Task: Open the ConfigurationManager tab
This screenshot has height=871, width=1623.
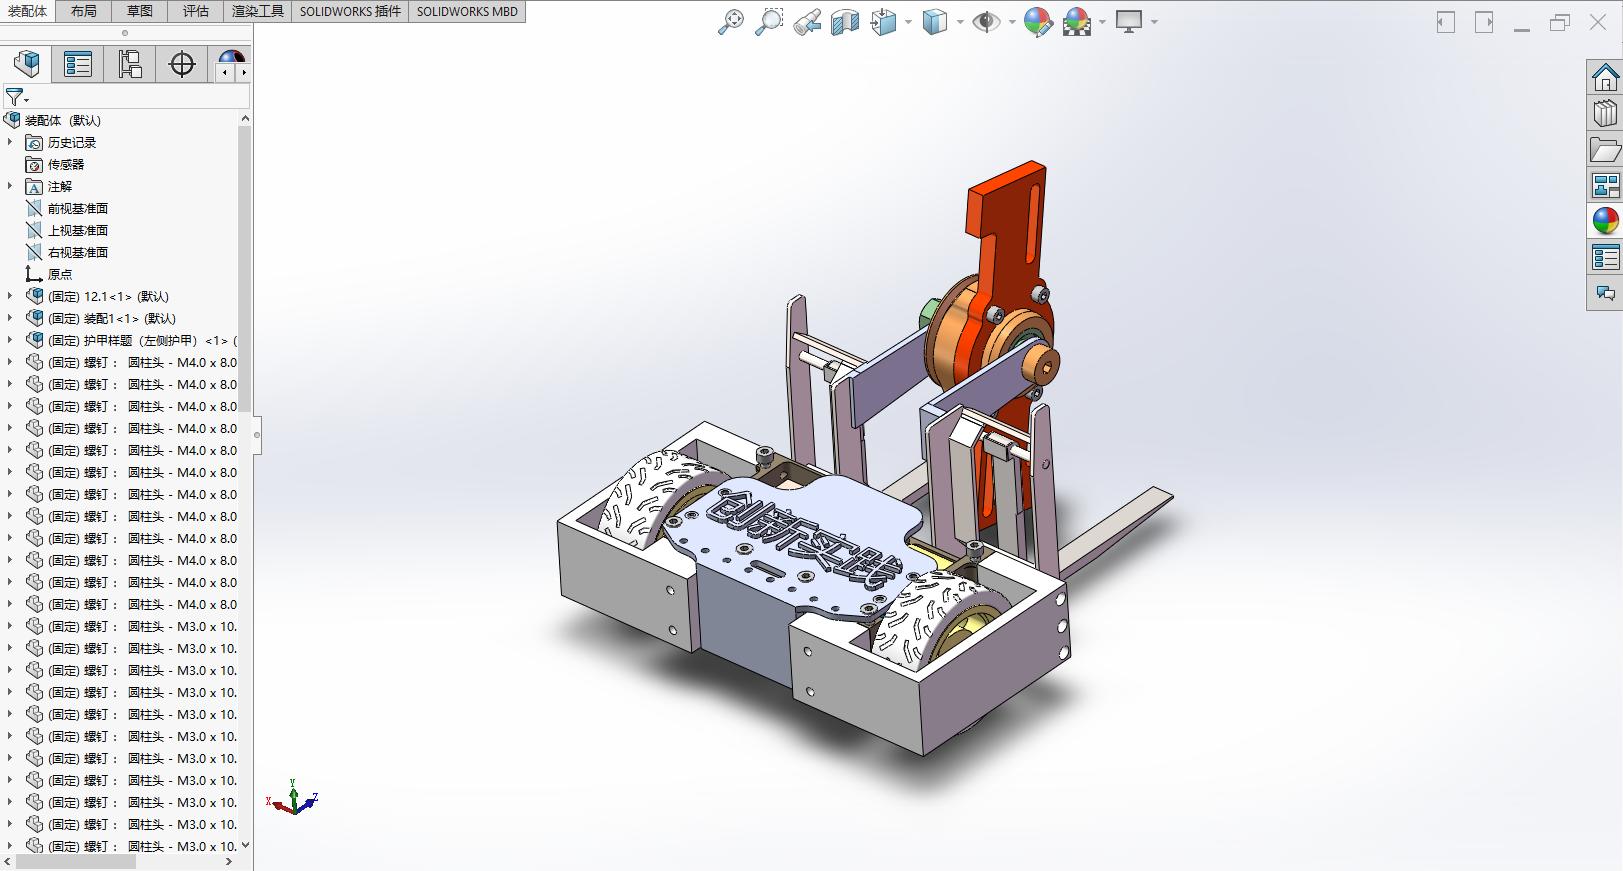Action: (x=130, y=64)
